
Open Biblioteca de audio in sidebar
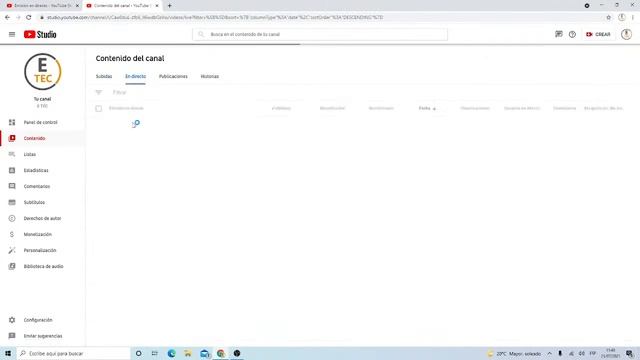coord(42,266)
